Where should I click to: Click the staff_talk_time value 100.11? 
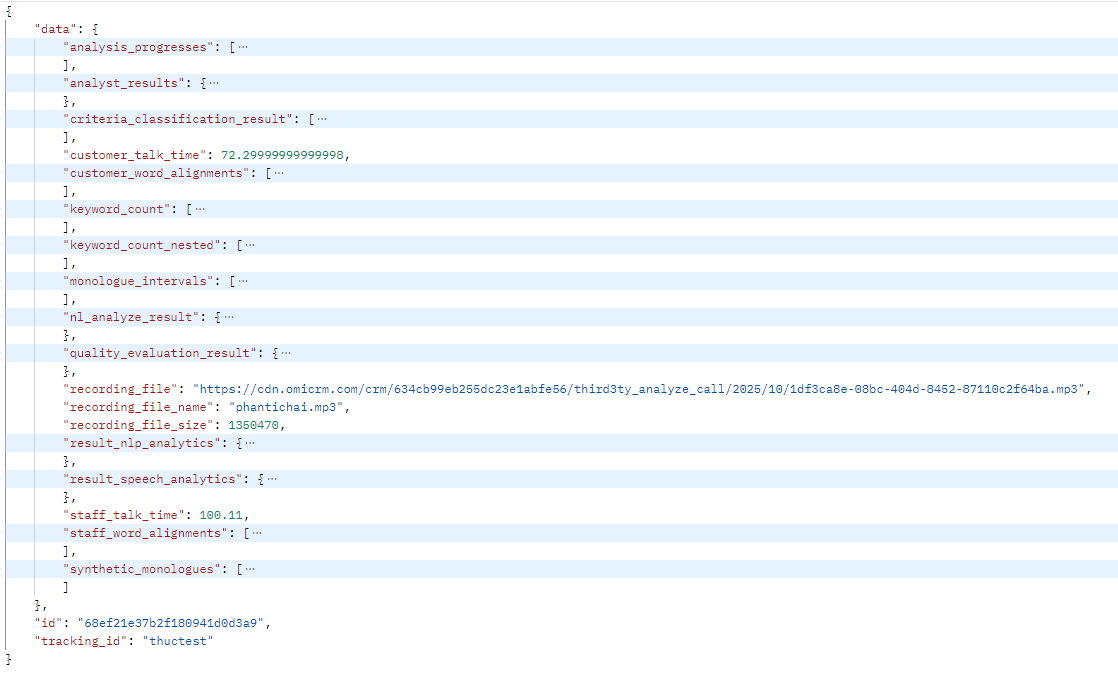[x=221, y=515]
